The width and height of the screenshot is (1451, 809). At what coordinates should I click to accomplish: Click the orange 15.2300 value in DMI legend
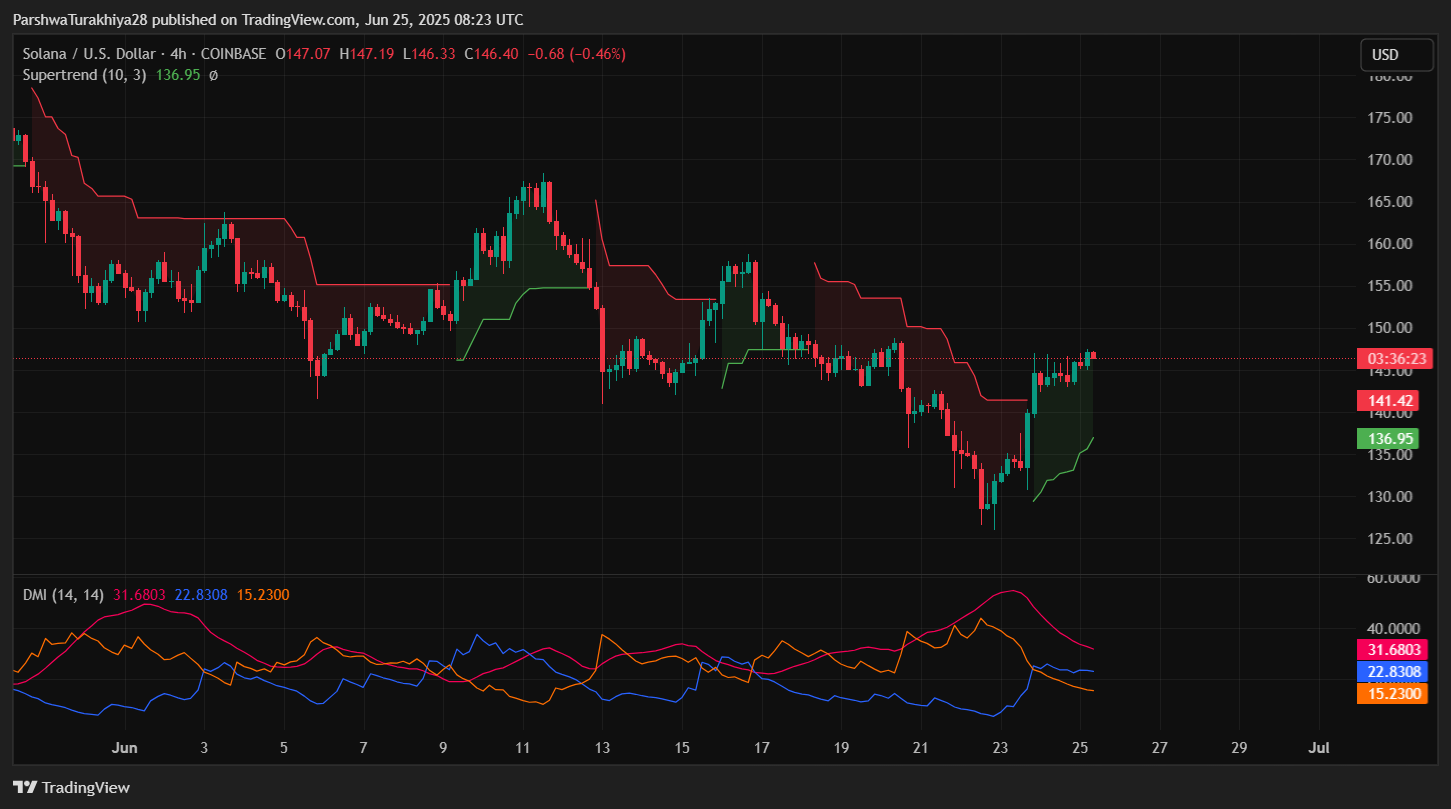click(x=262, y=595)
